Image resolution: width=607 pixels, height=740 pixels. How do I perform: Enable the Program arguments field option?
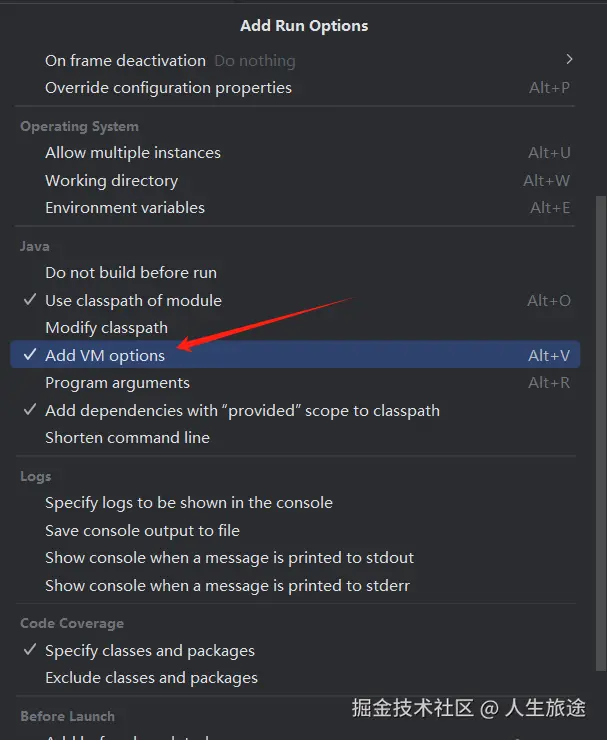click(x=117, y=383)
